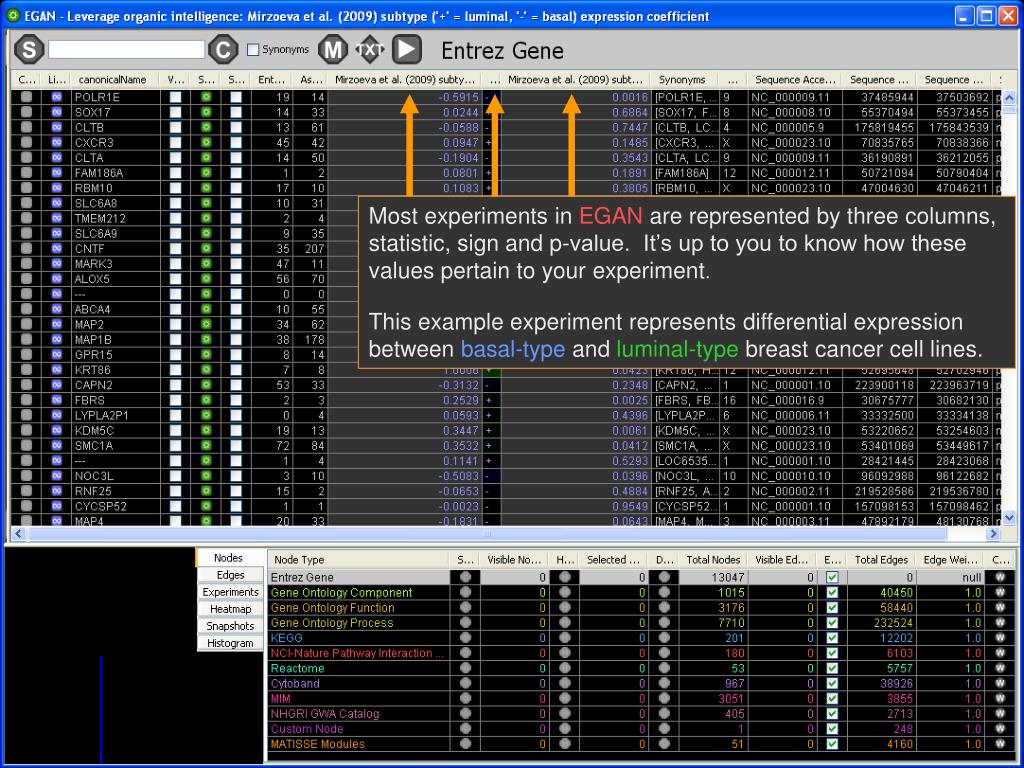Click the grey square icon in POLR1E row

(26, 97)
